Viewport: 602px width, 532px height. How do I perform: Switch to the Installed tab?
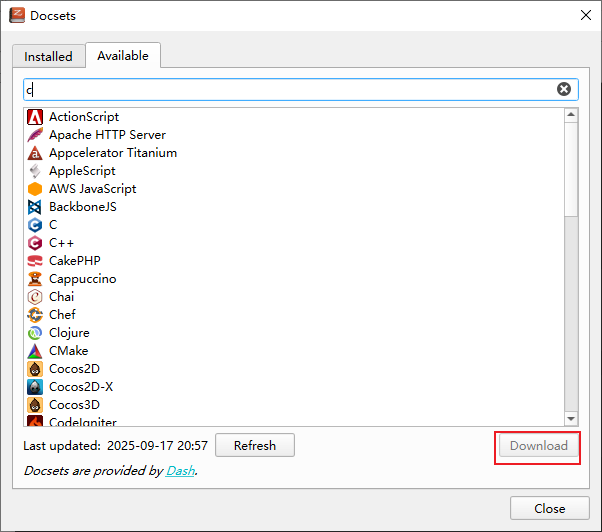[x=48, y=57]
